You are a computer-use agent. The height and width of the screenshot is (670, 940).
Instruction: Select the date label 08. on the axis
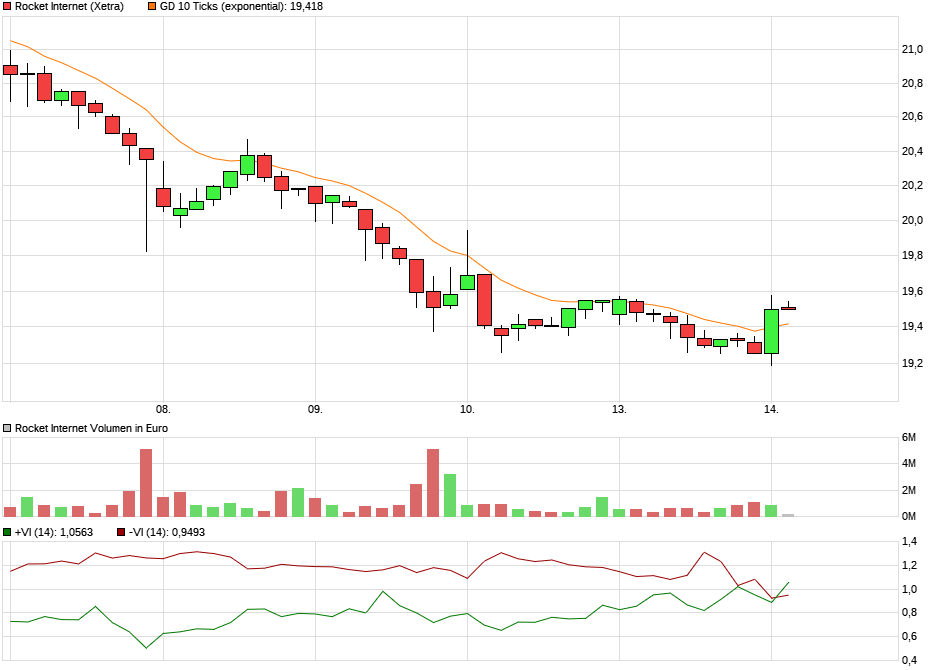tap(165, 409)
